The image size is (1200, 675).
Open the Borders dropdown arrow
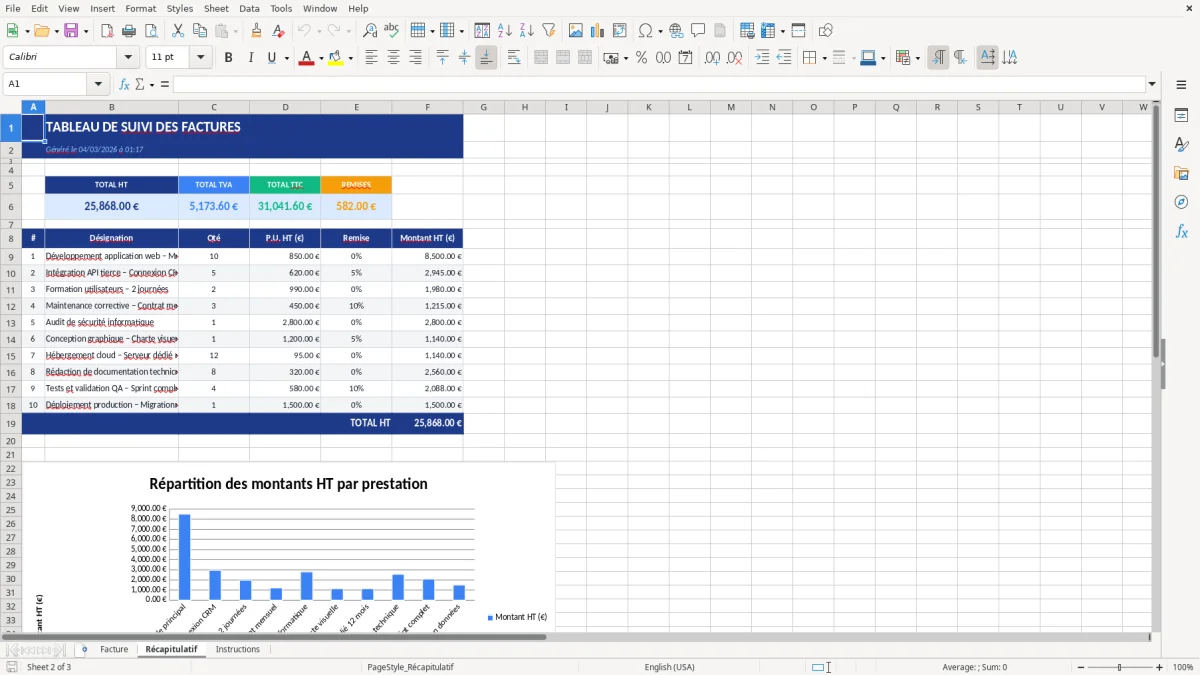(824, 58)
